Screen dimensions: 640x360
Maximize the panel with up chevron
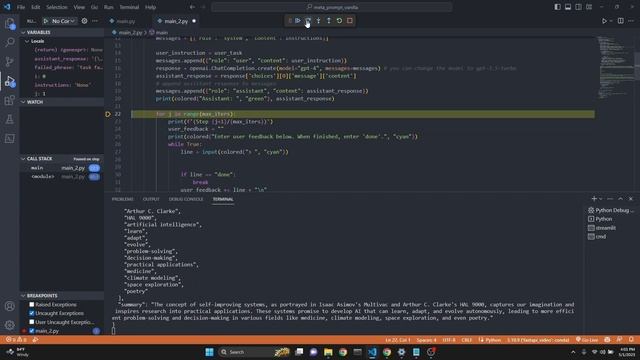click(x=620, y=199)
